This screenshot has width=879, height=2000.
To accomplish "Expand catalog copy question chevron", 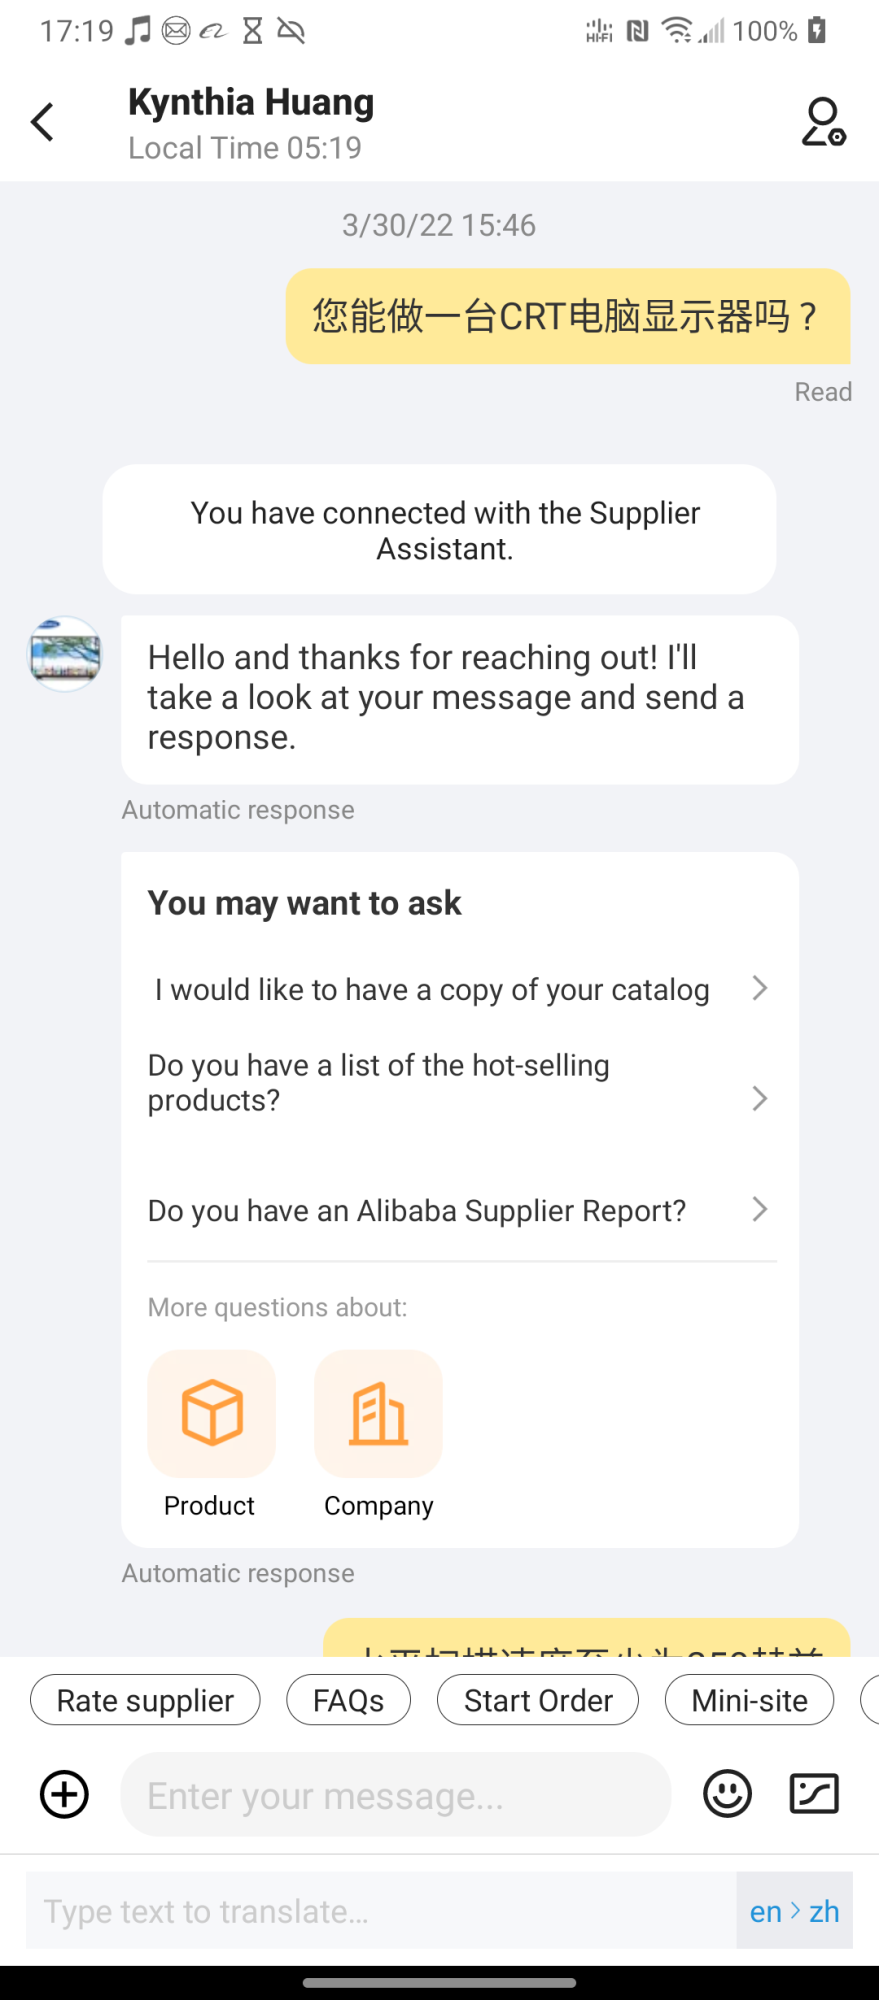I will 760,989.
